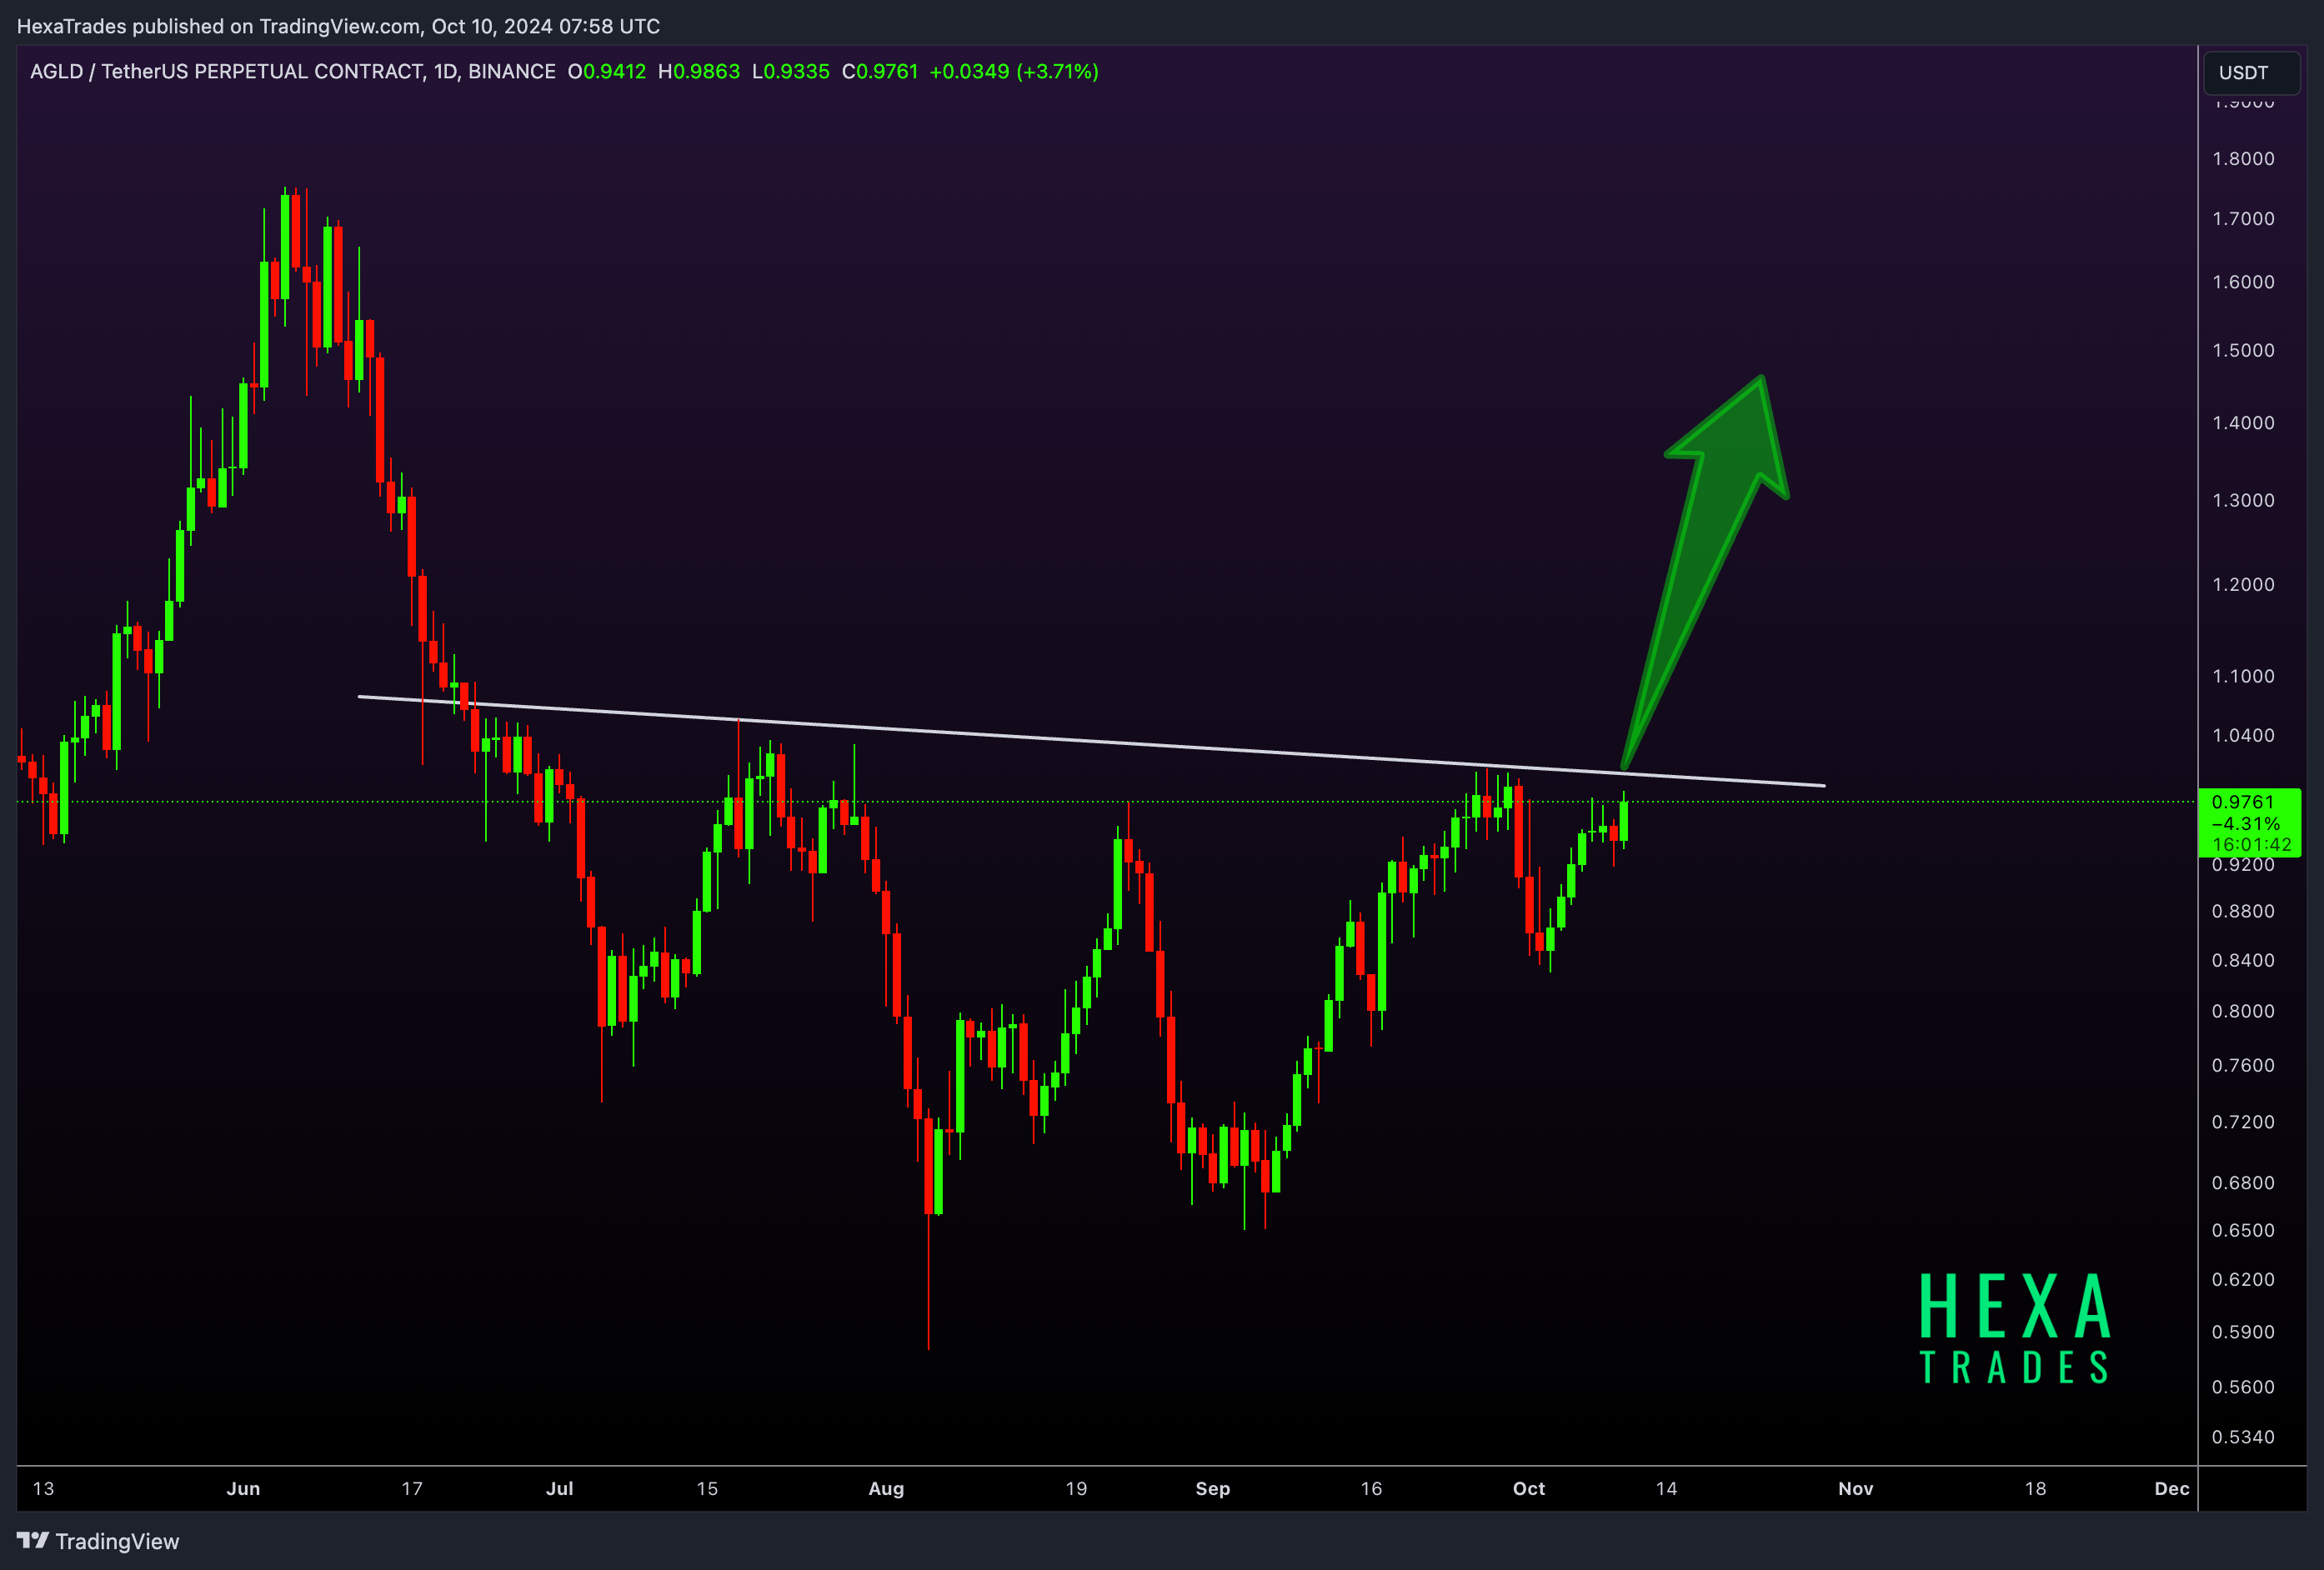Click the -4.31% label in price tag
Screen dimensions: 2324x1570
(x=2246, y=823)
